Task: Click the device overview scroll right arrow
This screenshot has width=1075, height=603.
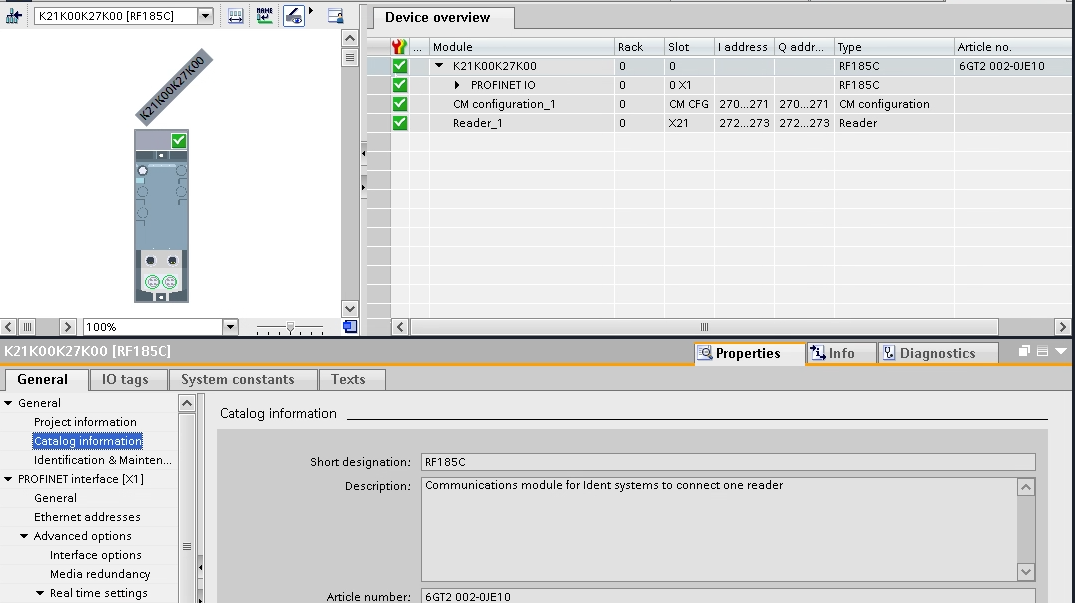Action: tap(1063, 327)
